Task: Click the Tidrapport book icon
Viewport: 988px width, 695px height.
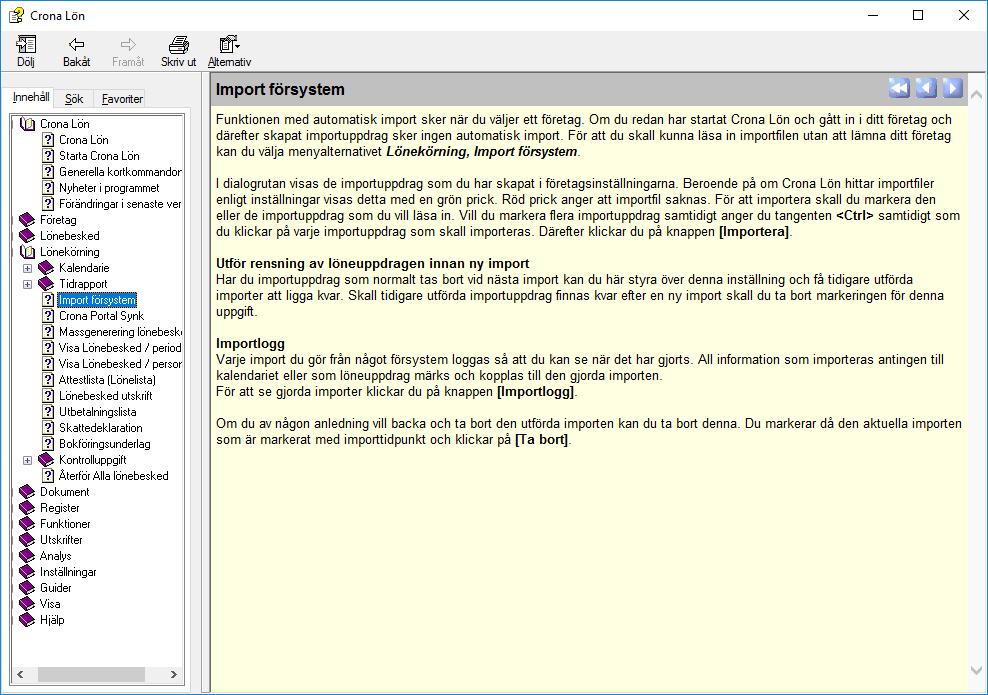Action: click(x=46, y=284)
